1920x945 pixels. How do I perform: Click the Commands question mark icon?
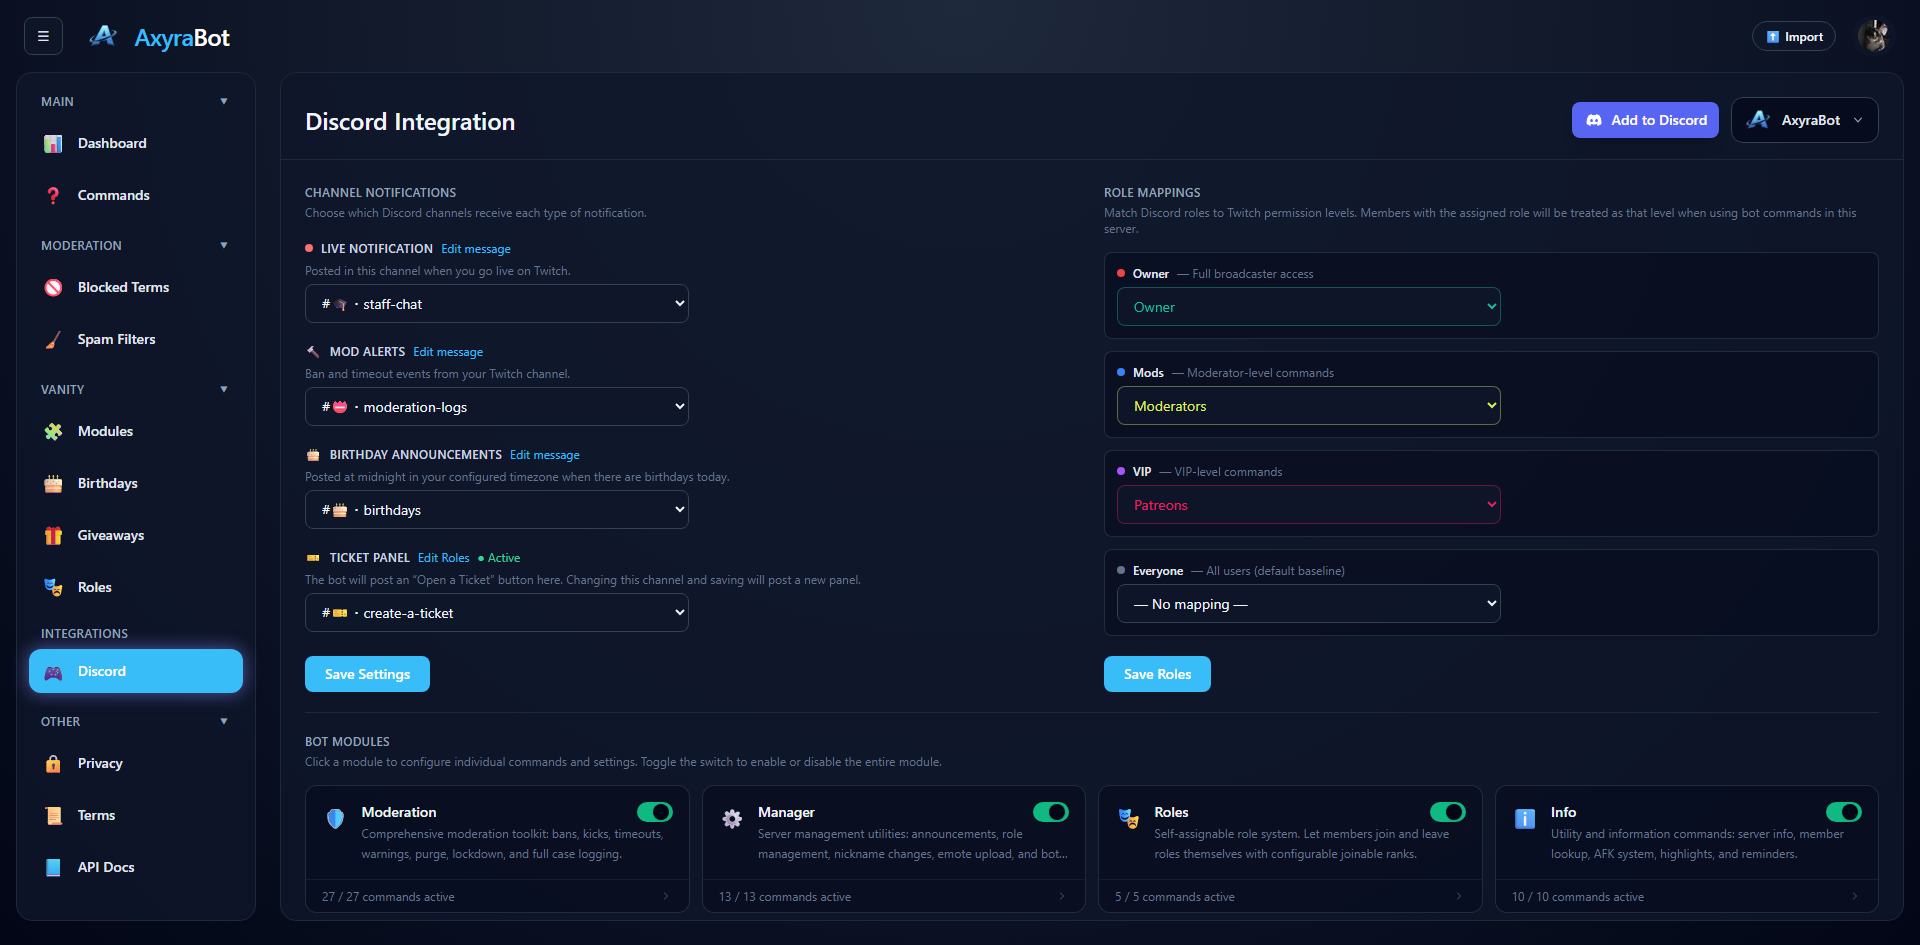pyautogui.click(x=53, y=195)
